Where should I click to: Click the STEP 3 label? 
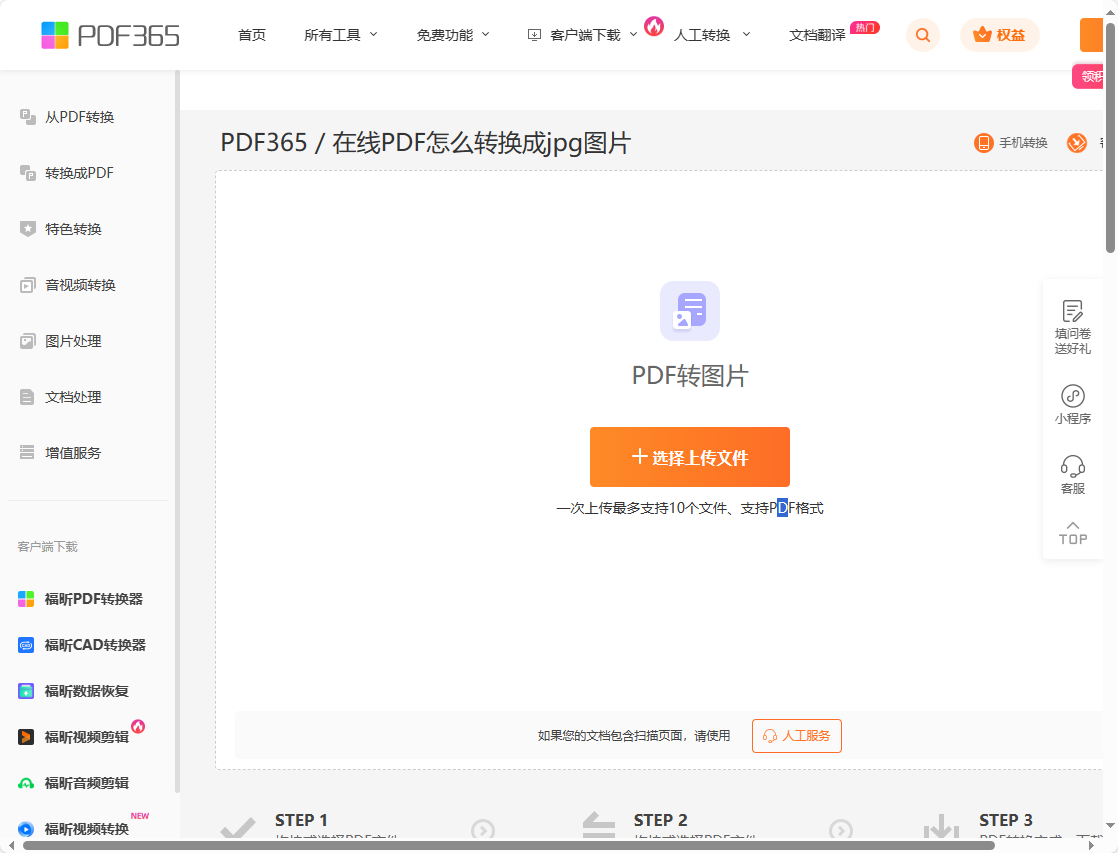[x=1005, y=820]
